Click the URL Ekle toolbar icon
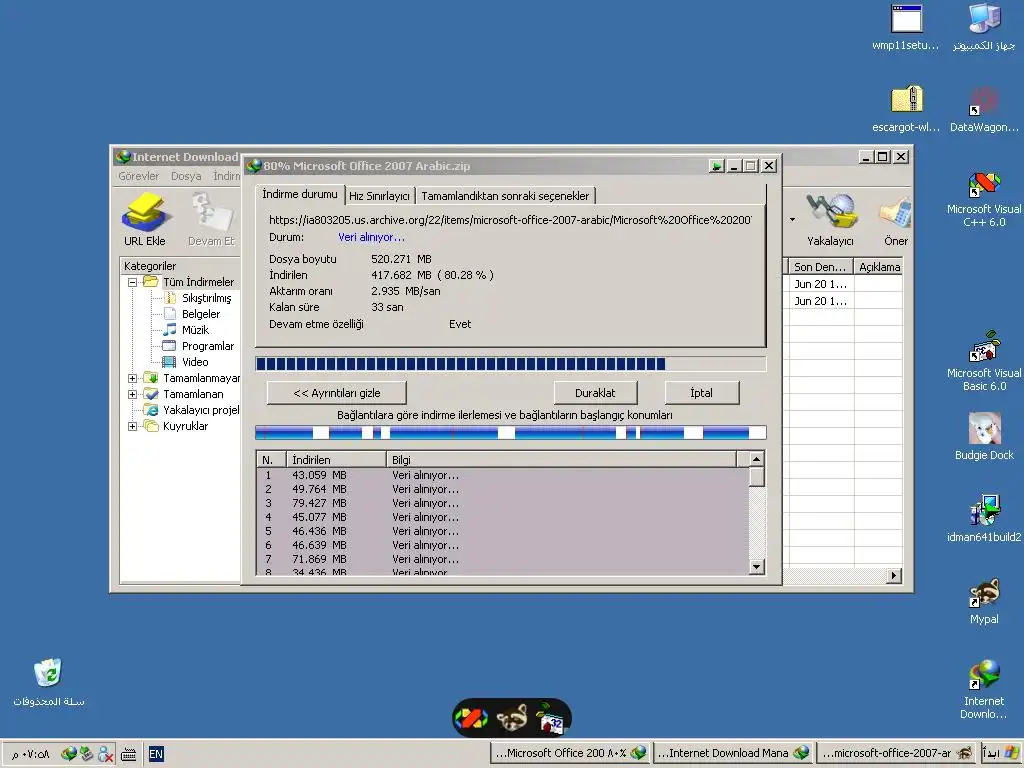Image resolution: width=1024 pixels, height=768 pixels. point(146,214)
